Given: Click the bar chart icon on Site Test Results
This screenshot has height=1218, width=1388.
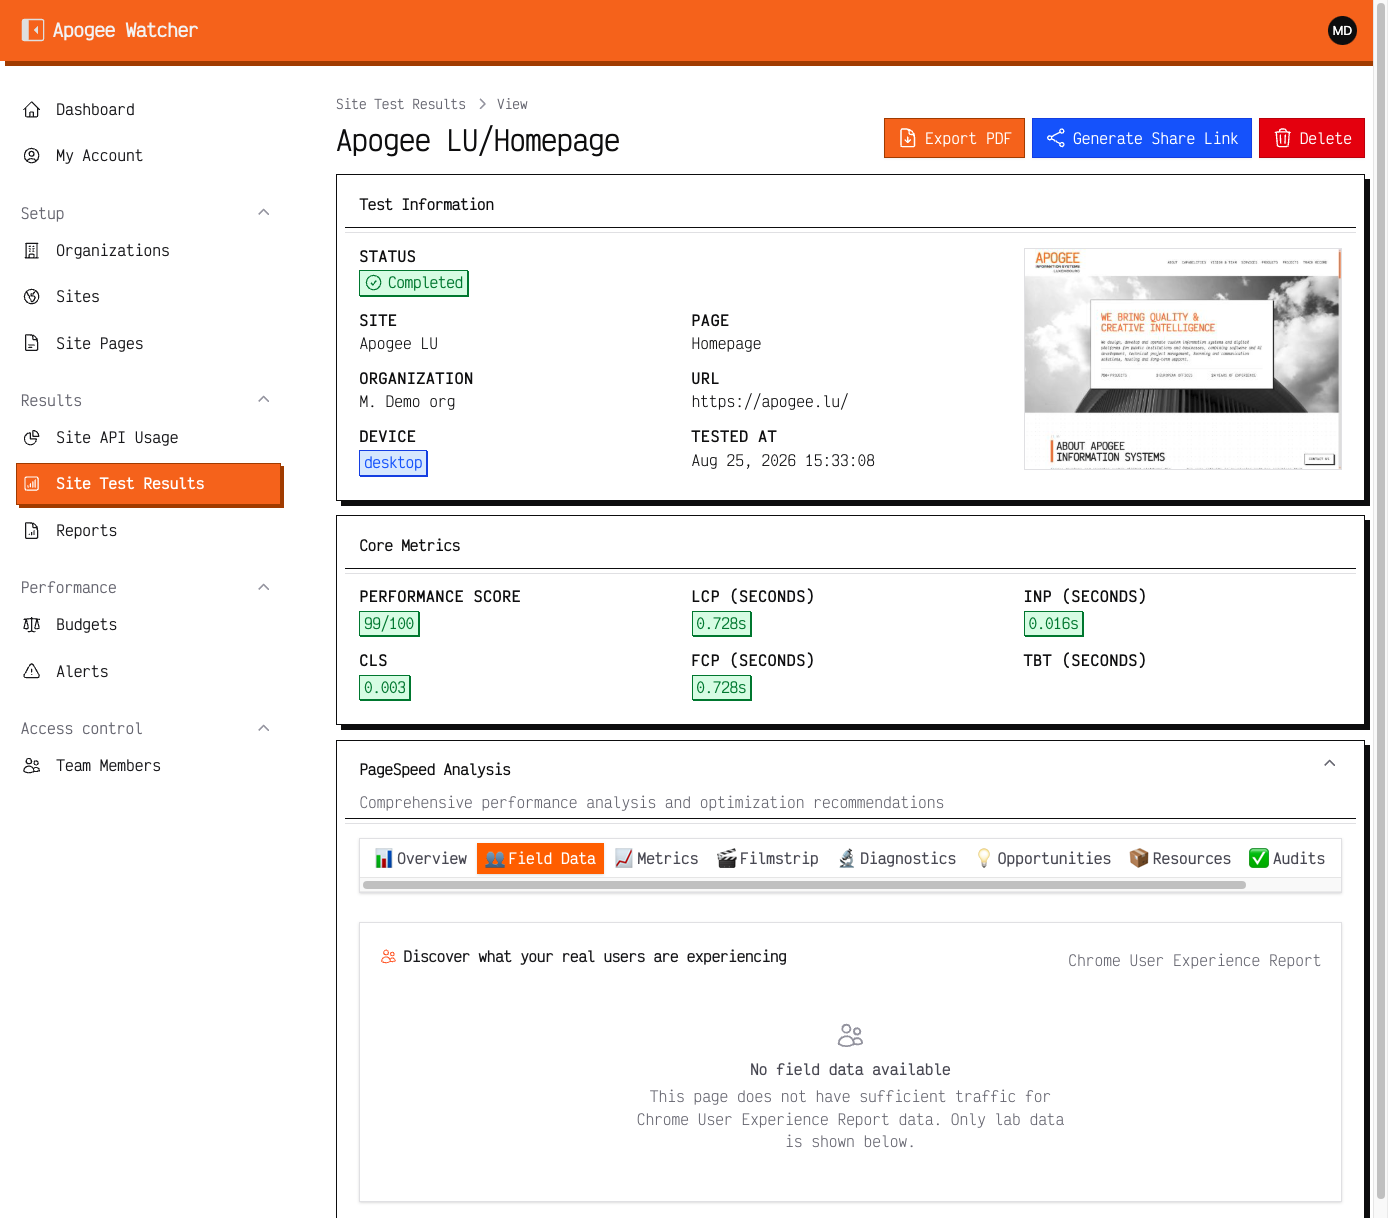Looking at the screenshot, I should coord(32,483).
